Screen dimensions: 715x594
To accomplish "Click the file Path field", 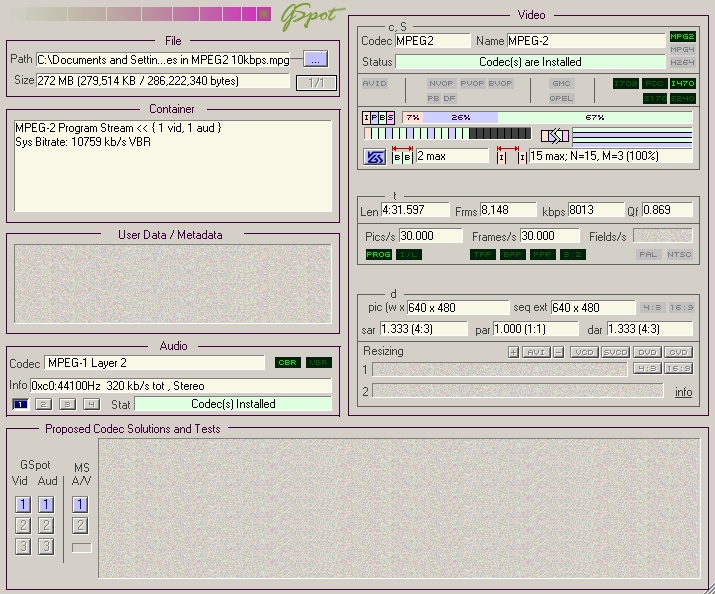I will coord(163,60).
